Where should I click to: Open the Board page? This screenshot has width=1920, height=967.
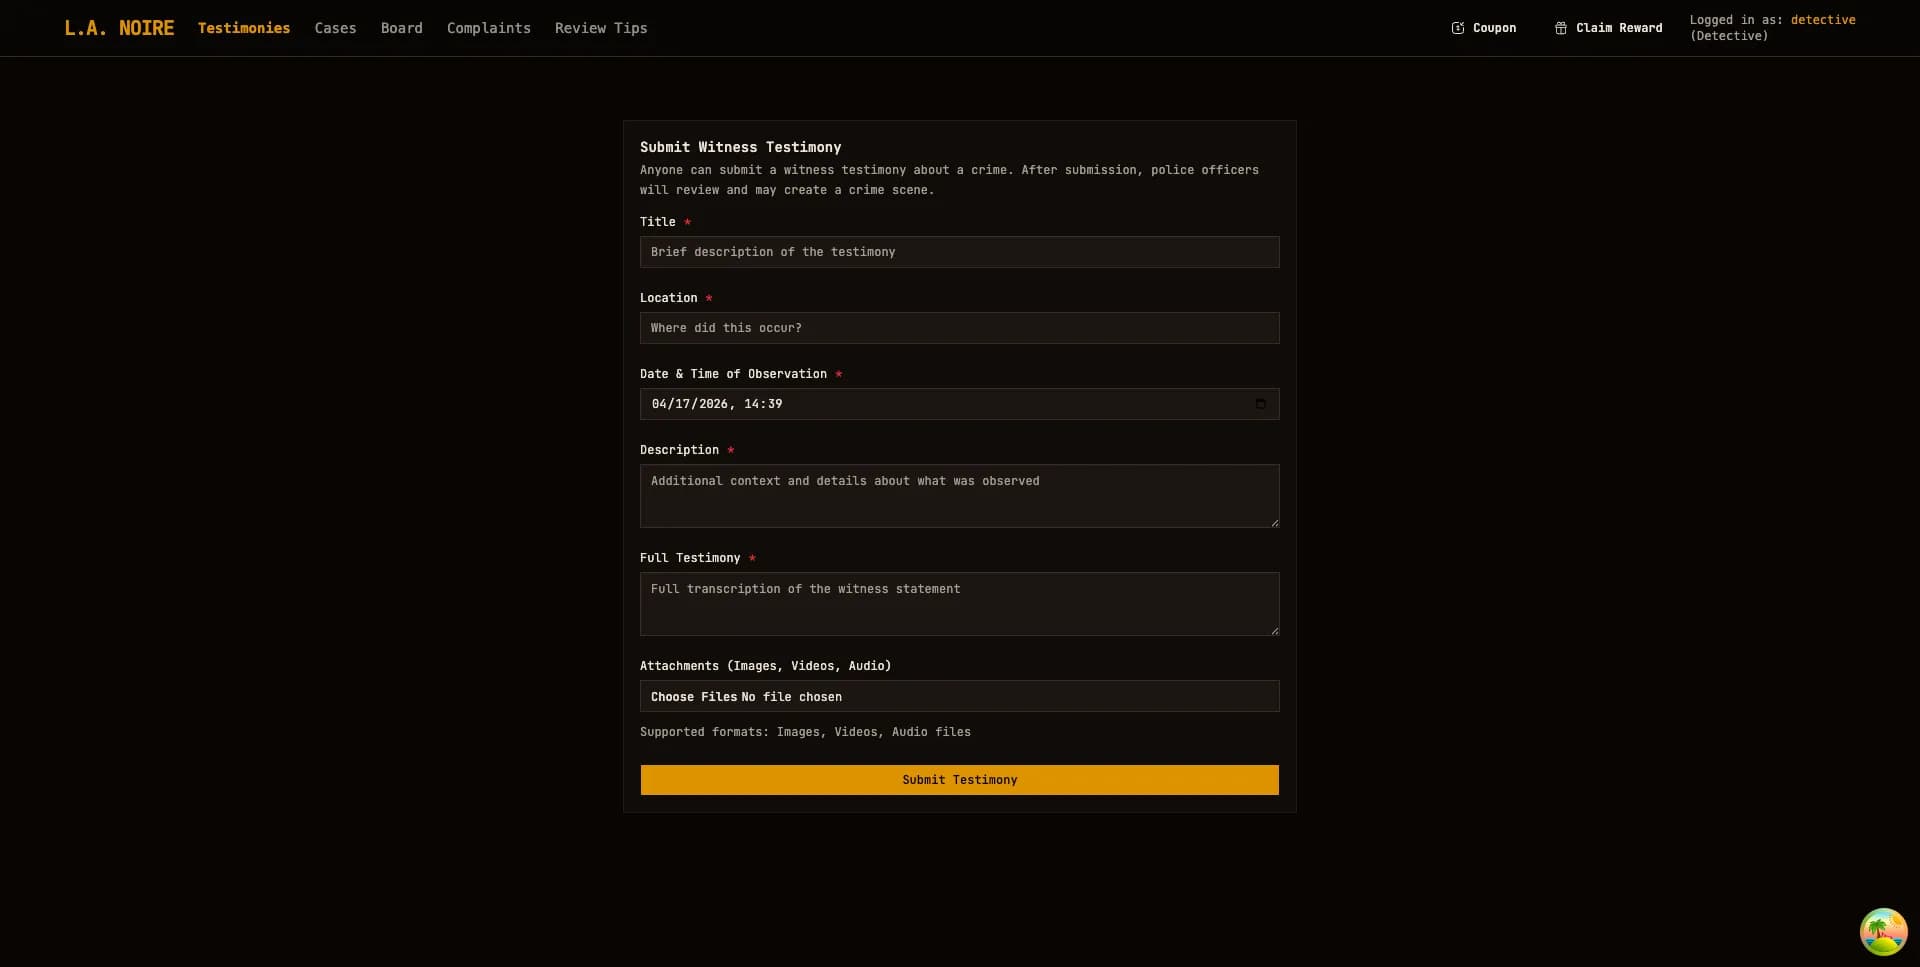coord(401,28)
